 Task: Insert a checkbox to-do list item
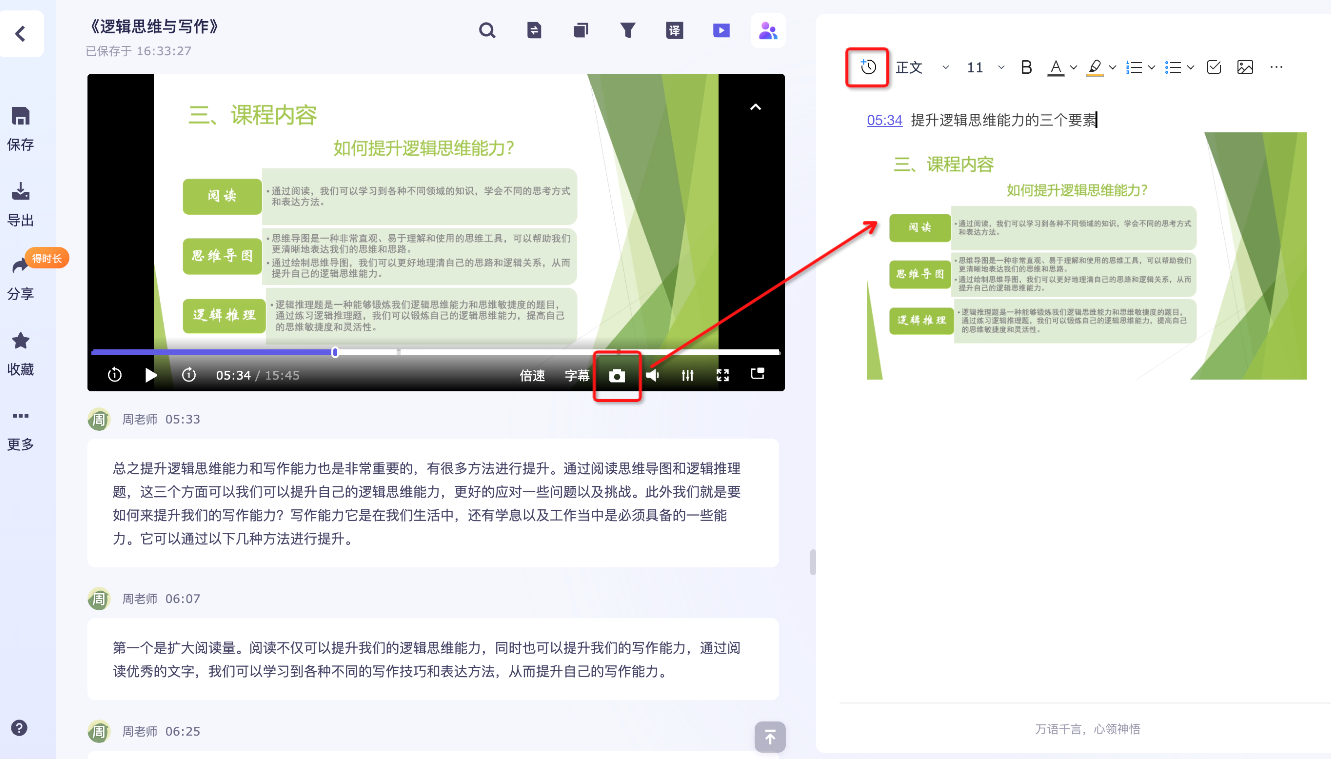(1214, 67)
